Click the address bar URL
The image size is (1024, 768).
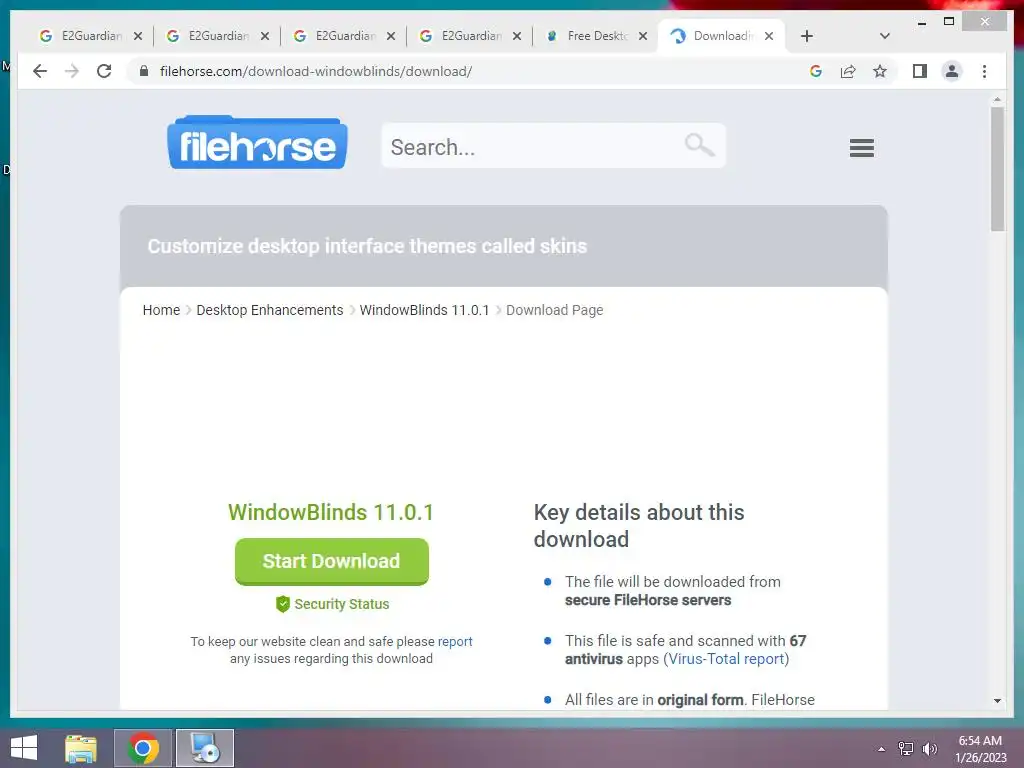pyautogui.click(x=316, y=71)
